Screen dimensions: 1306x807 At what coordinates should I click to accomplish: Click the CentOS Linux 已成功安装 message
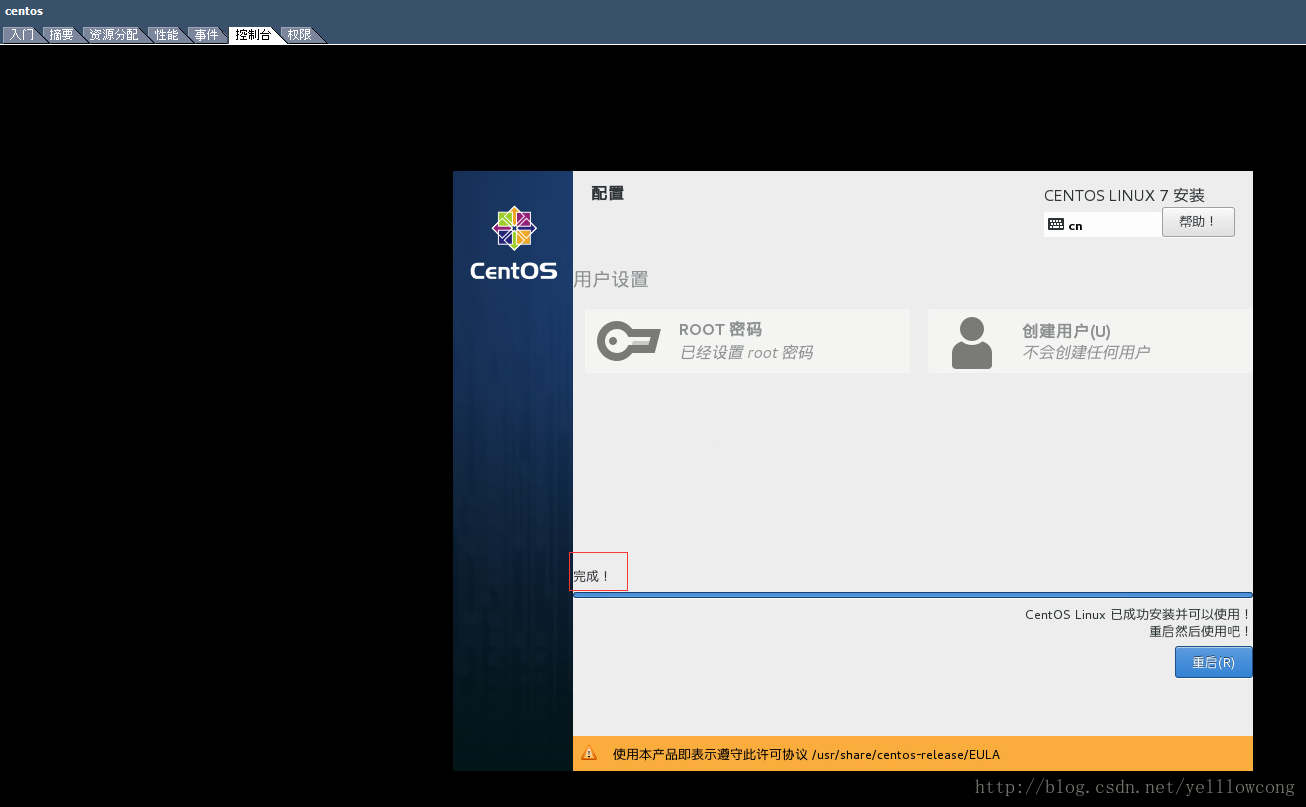click(1138, 615)
